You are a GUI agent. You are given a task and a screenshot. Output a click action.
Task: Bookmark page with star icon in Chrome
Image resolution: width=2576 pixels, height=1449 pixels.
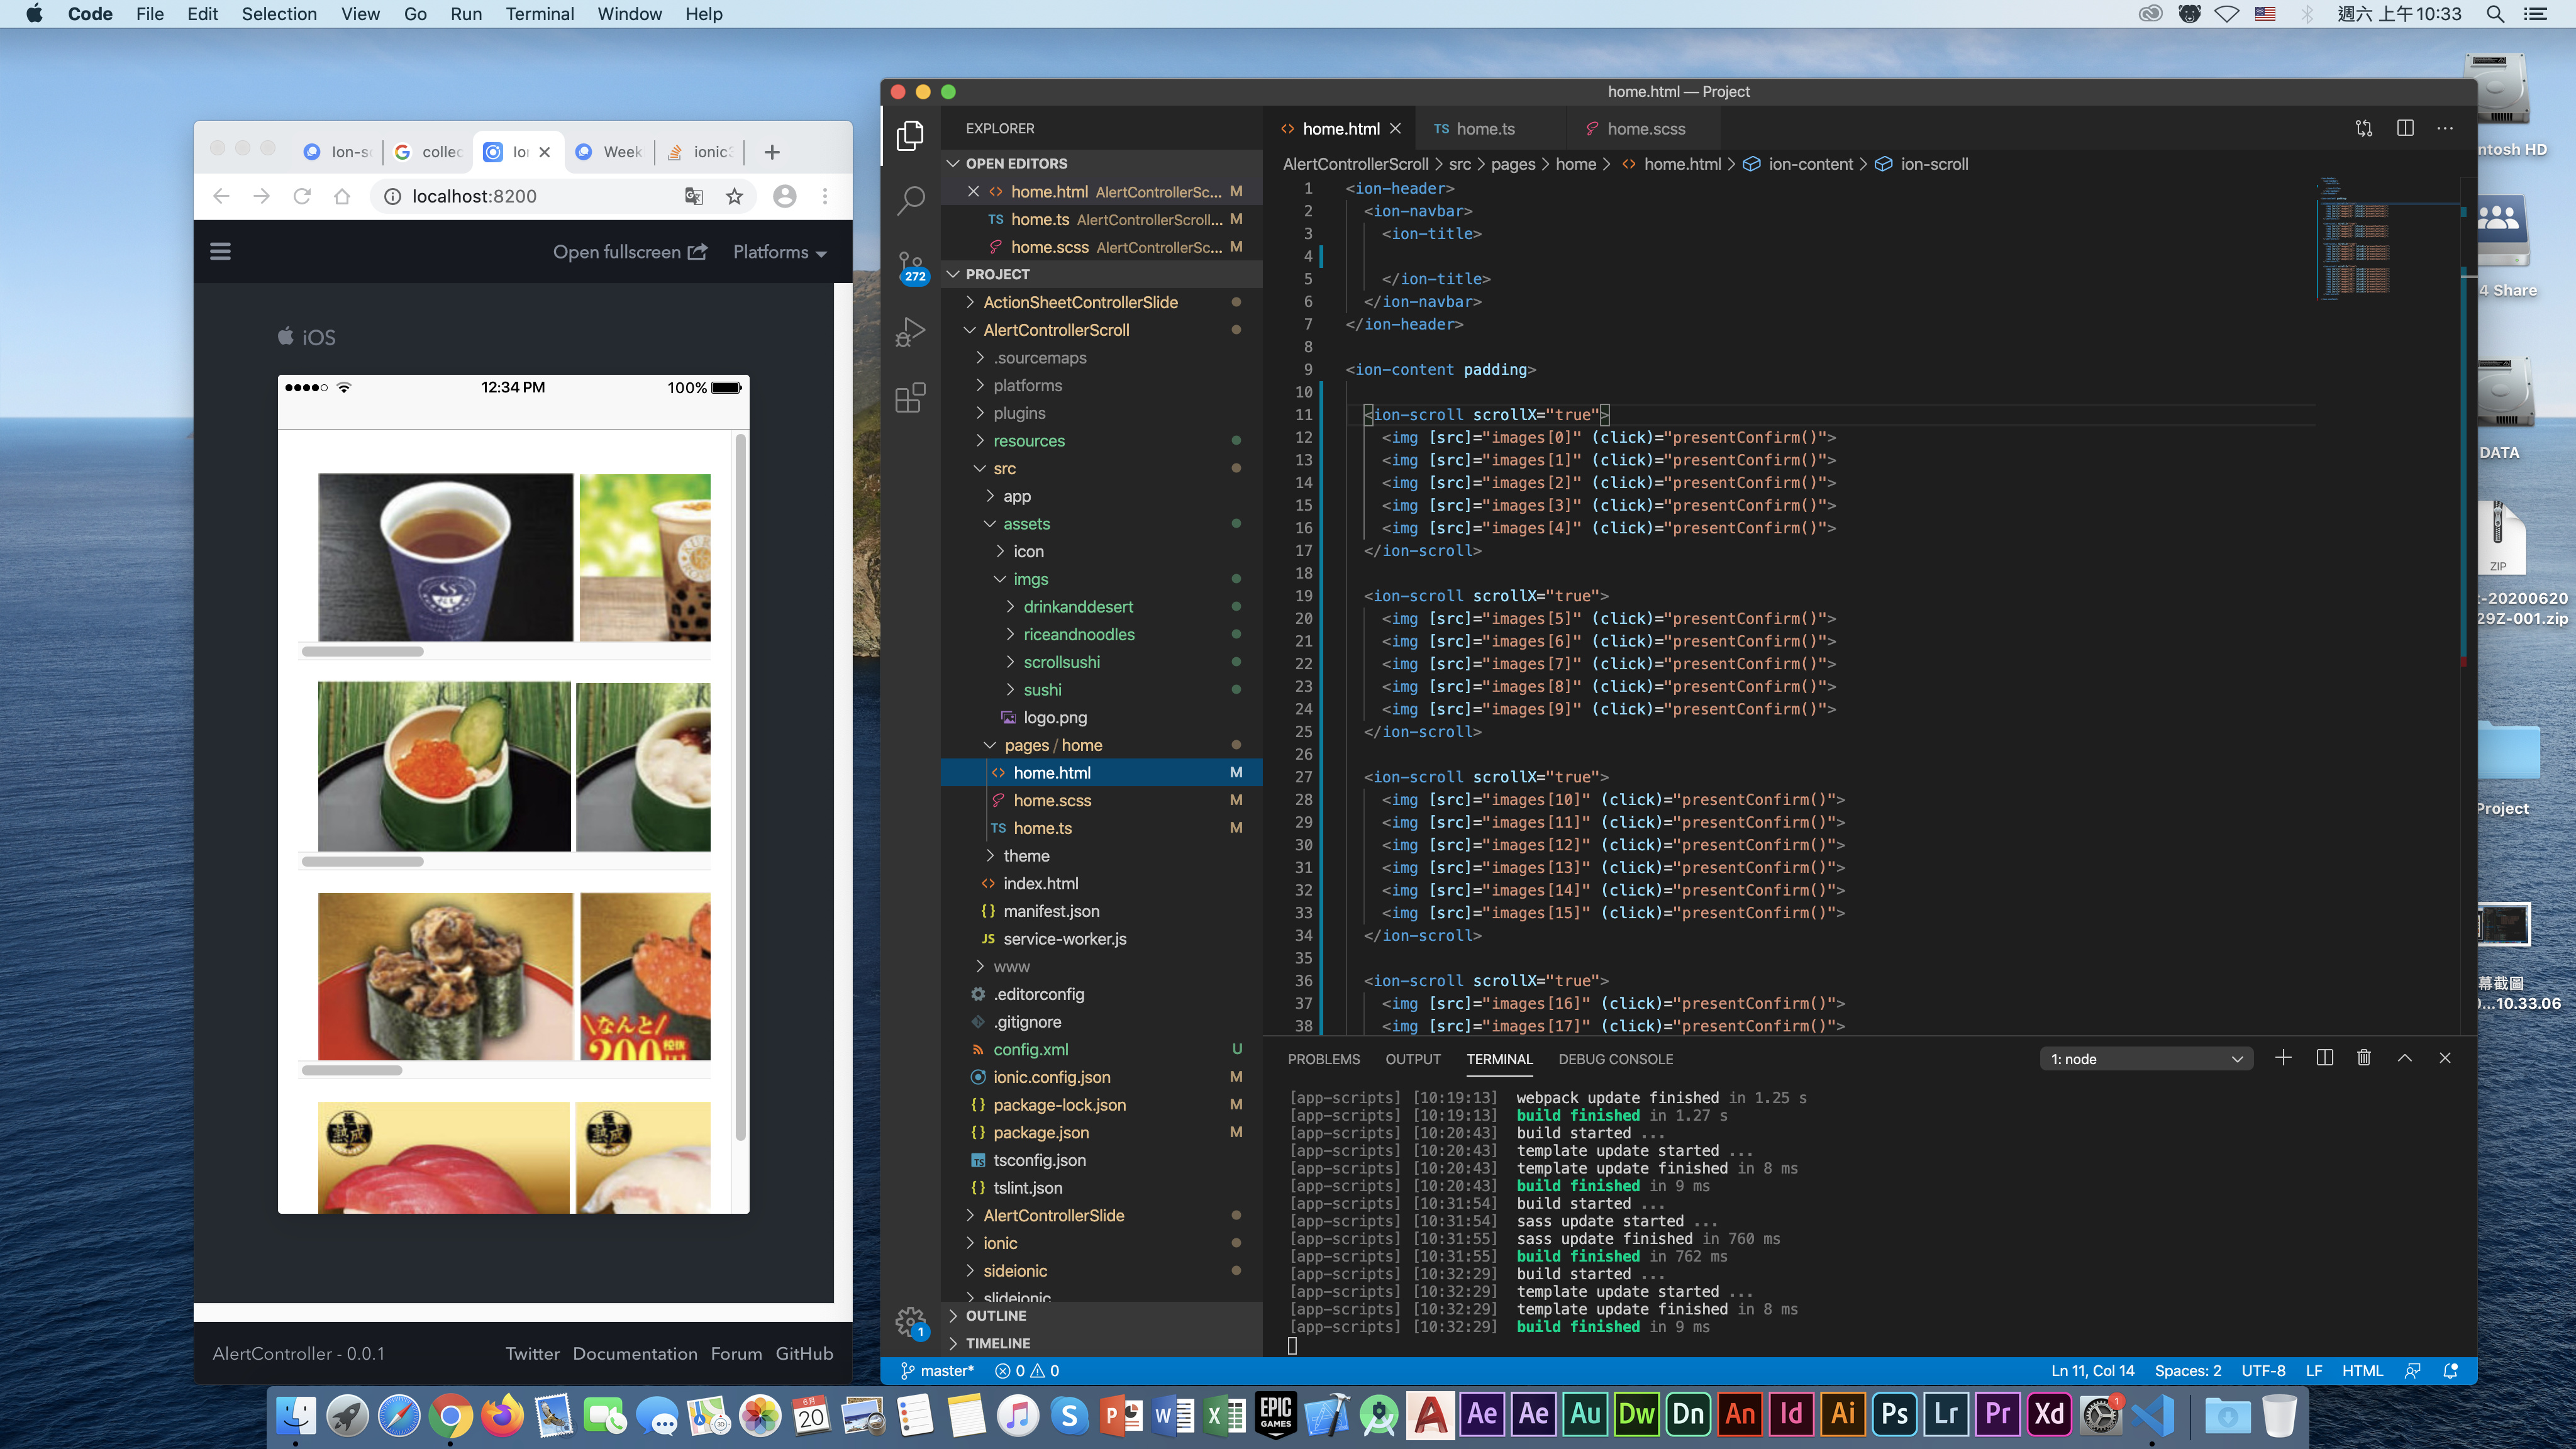[734, 196]
